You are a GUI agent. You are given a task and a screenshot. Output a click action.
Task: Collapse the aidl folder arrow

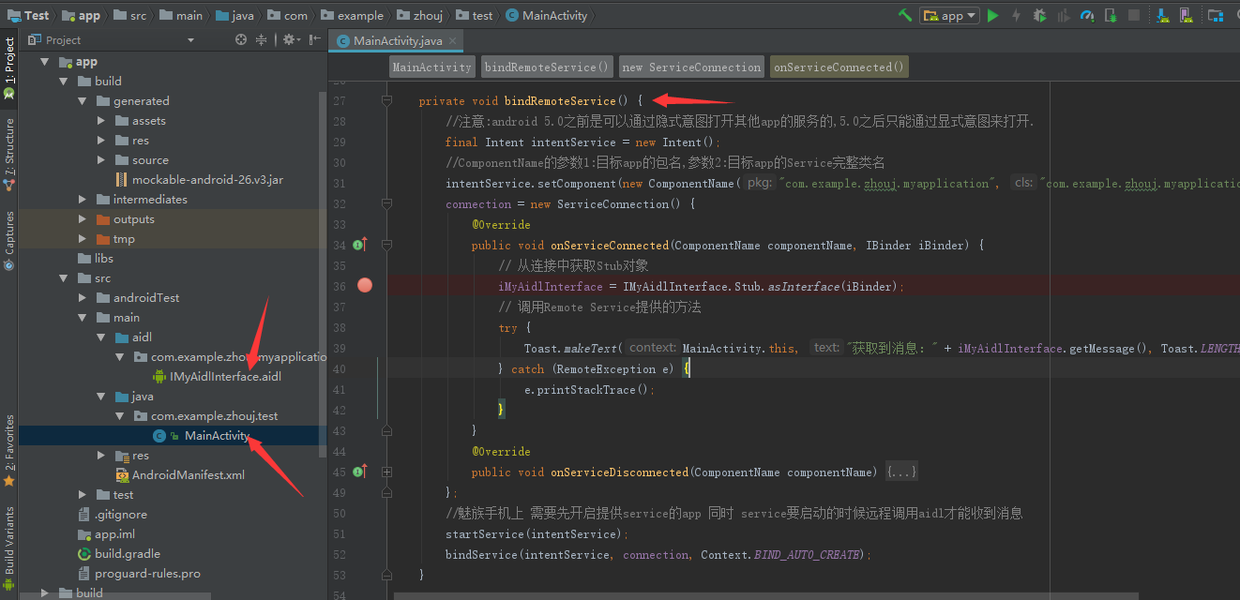(x=102, y=337)
